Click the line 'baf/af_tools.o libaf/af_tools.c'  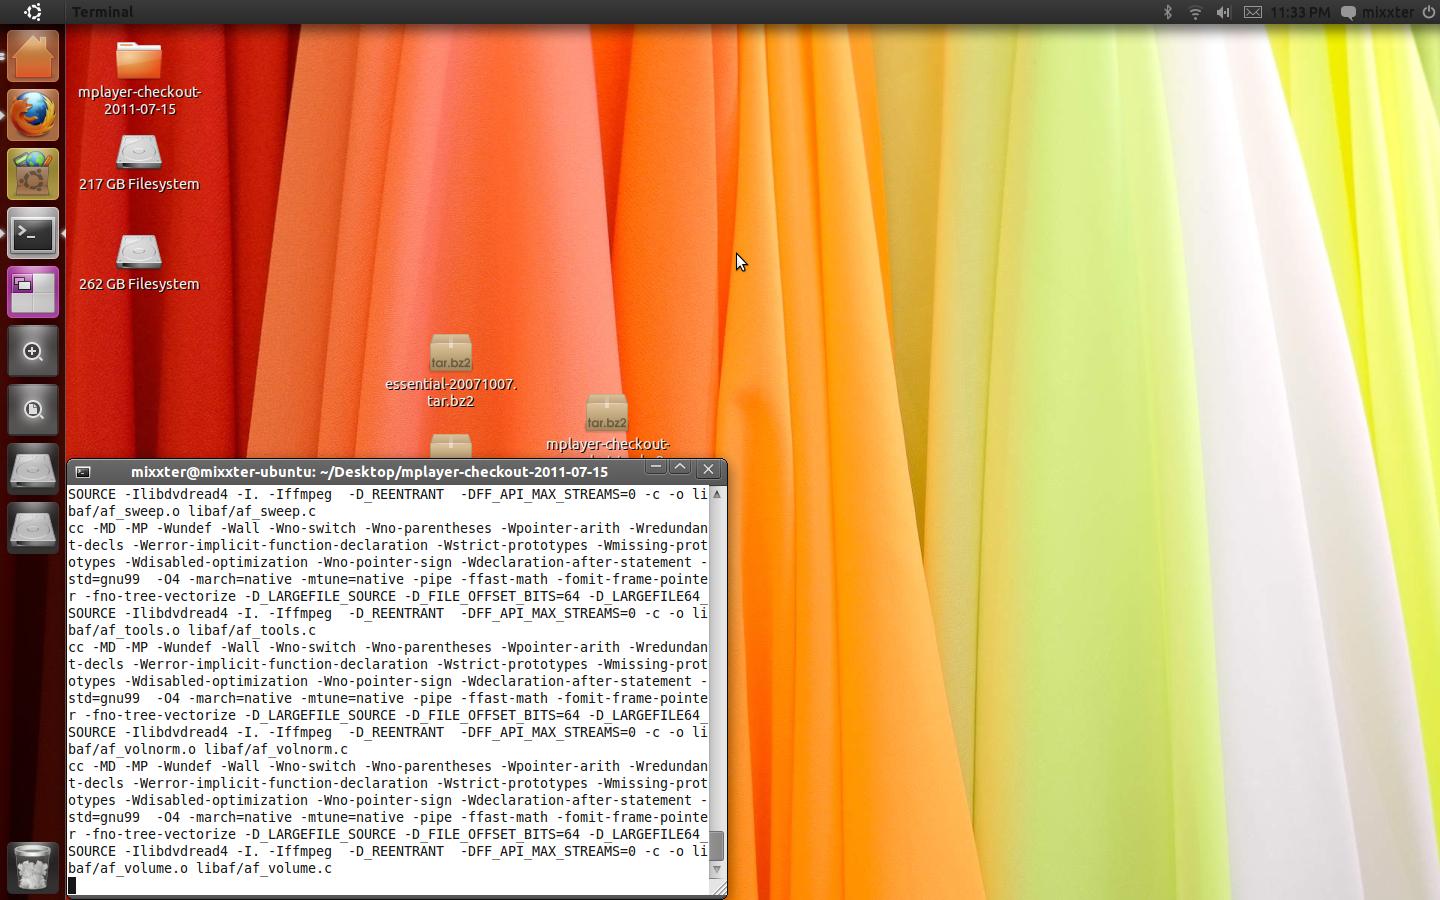pos(192,630)
